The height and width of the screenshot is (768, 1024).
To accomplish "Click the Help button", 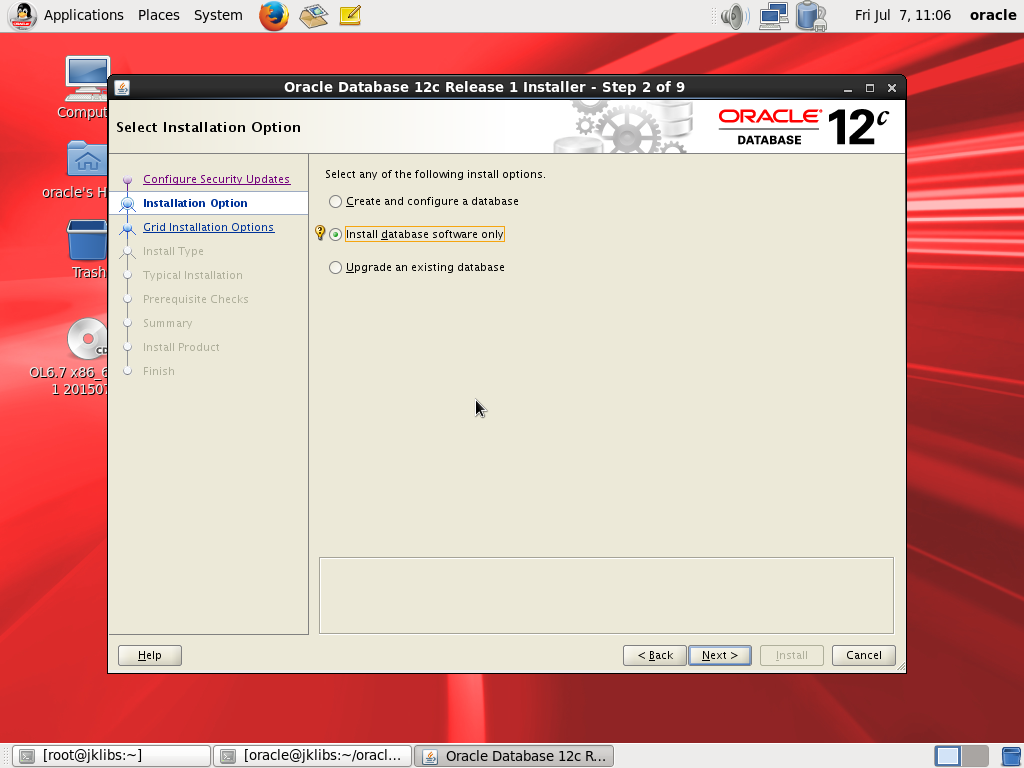I will (x=150, y=655).
